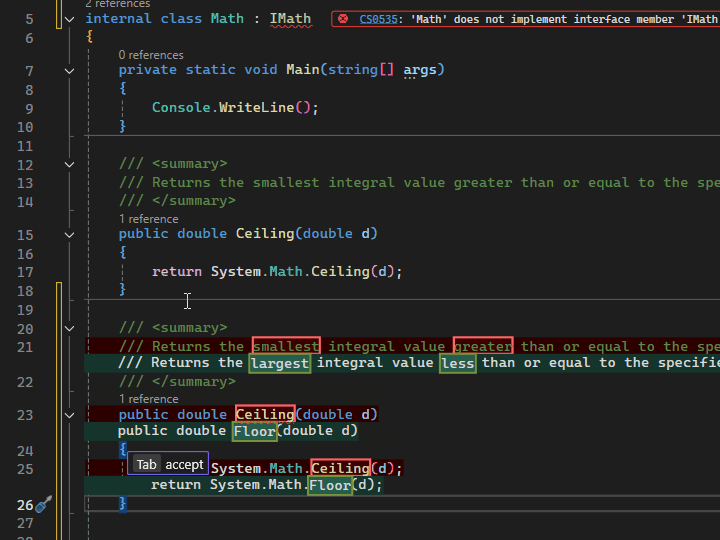Click the return statement on line 17
Screen dimensions: 720x540
tap(277, 271)
